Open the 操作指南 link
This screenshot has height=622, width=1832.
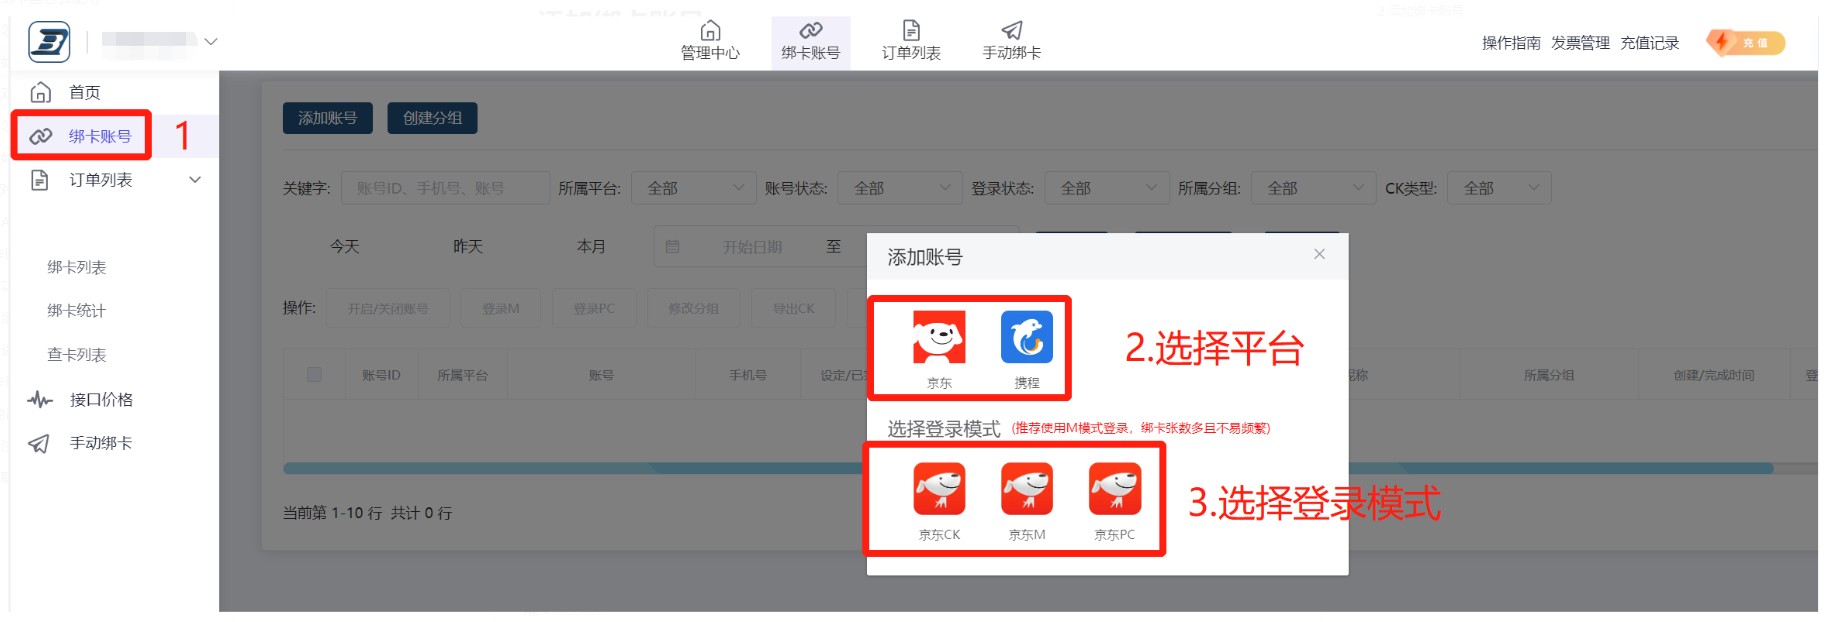tap(1511, 43)
